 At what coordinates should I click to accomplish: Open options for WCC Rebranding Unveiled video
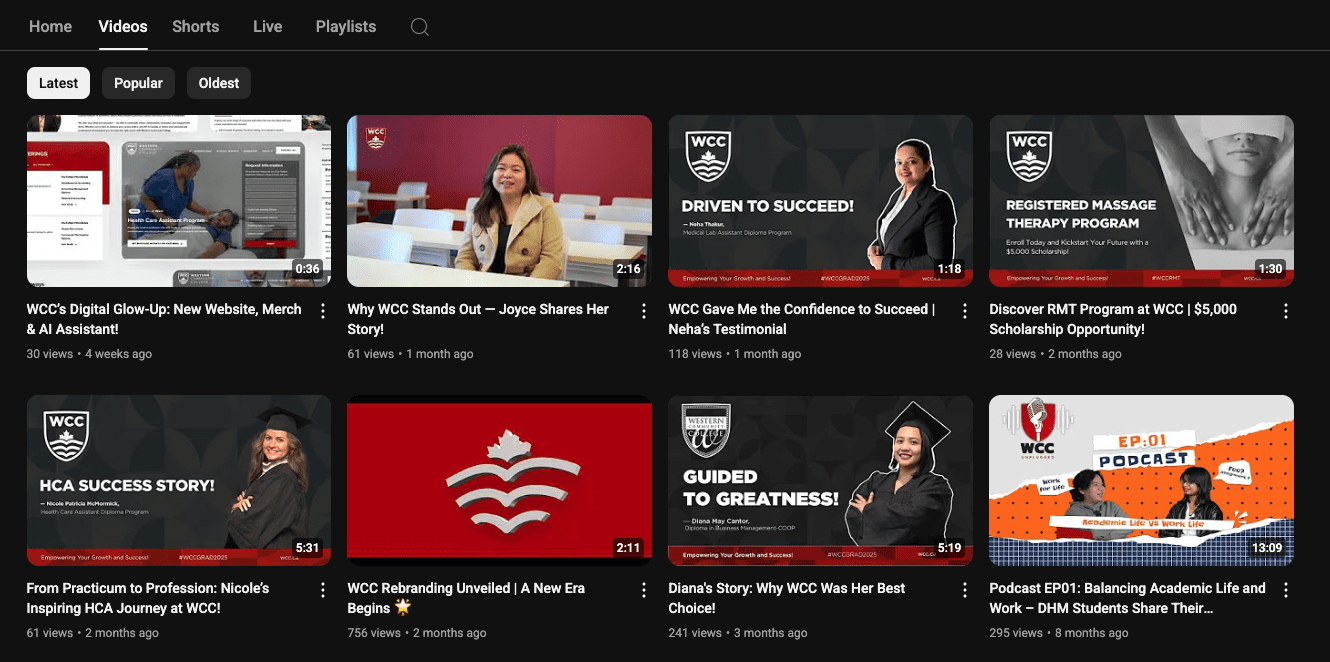pos(644,590)
